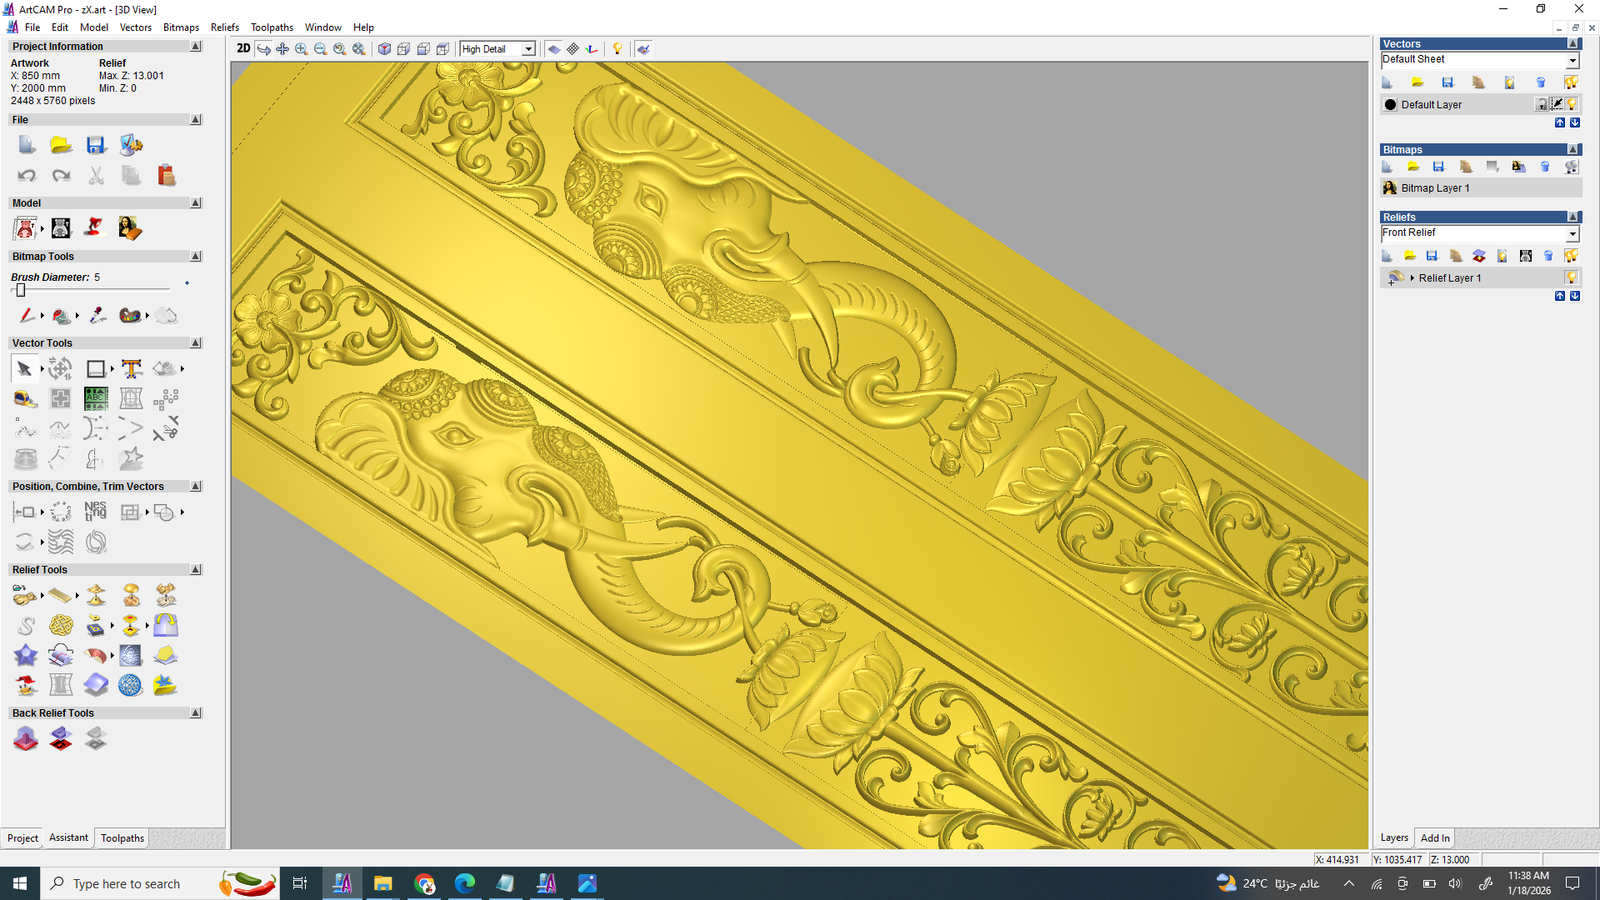Screen dimensions: 1600x900
Task: Switch to the Toolpaths tab at bottom
Action: click(122, 838)
